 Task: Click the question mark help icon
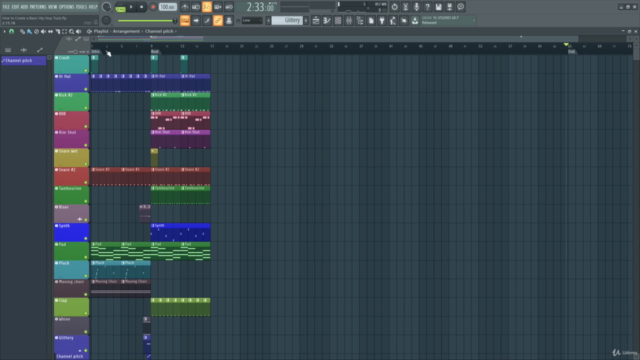(x=427, y=7)
